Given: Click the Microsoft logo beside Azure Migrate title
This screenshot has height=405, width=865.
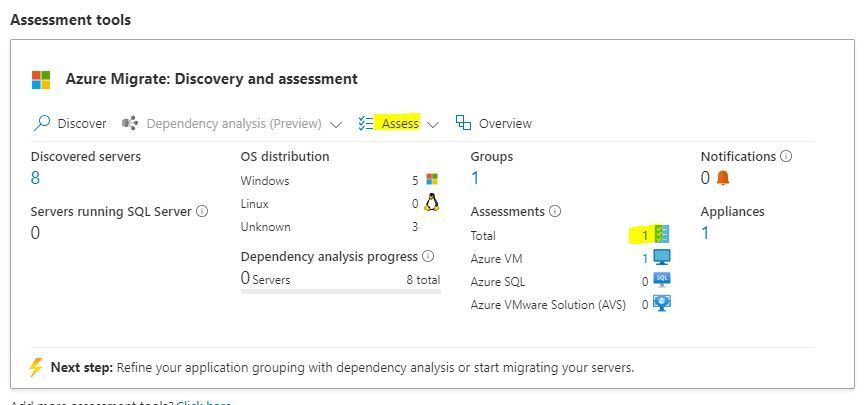Looking at the screenshot, I should (x=41, y=79).
